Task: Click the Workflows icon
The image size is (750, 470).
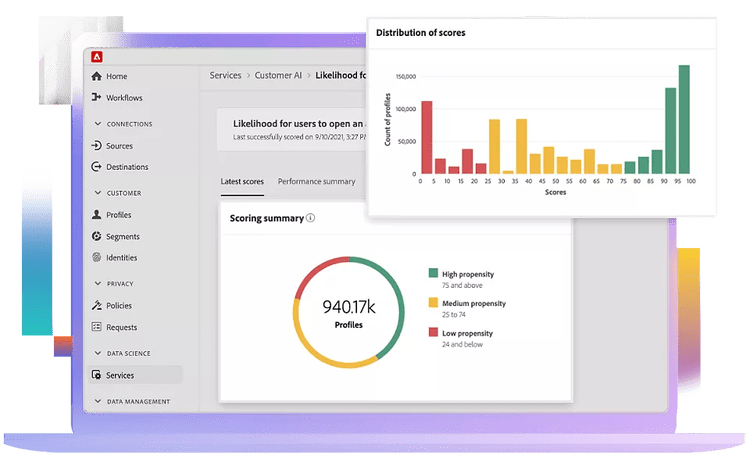Action: [97, 97]
